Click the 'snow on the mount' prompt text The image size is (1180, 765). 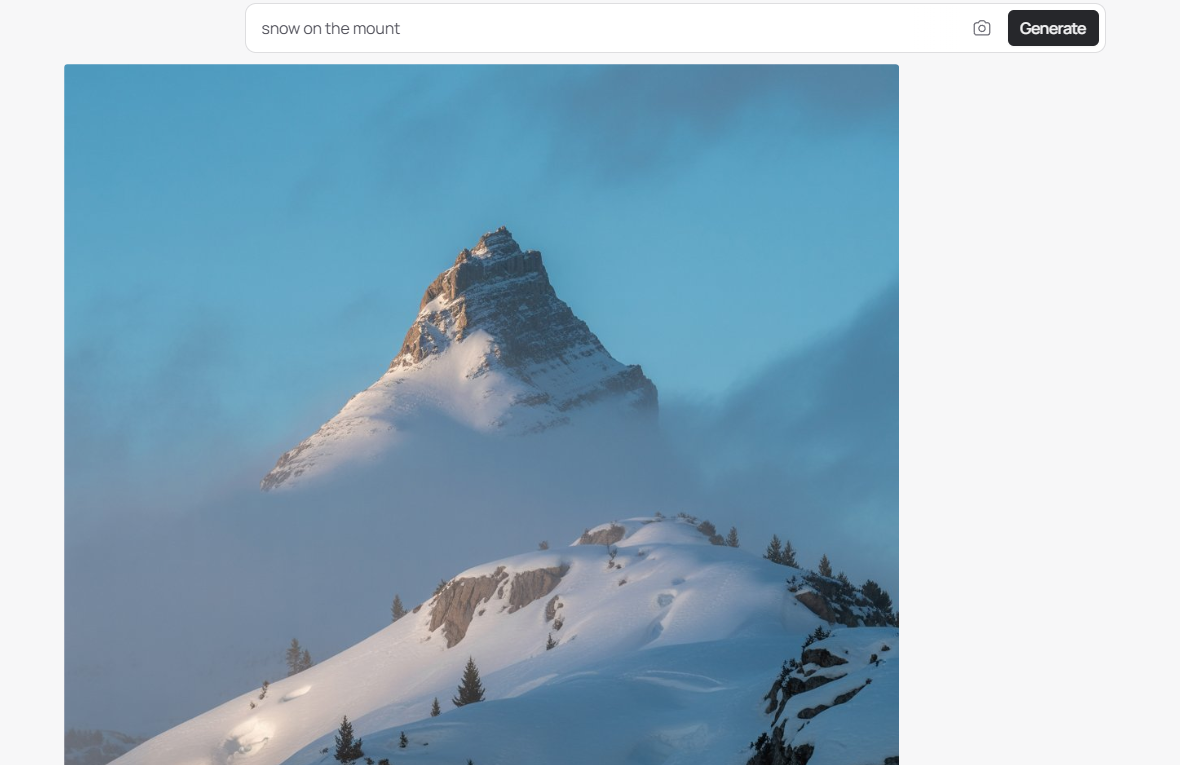[330, 29]
